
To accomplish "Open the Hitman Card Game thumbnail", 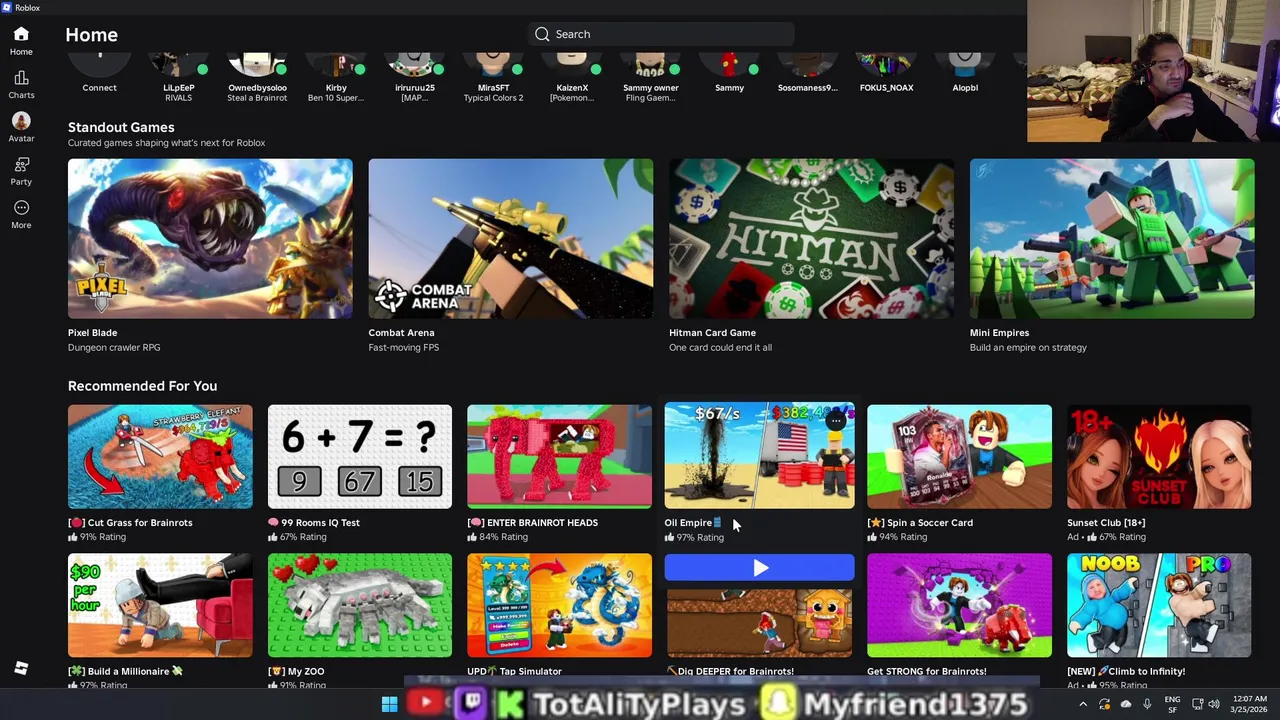I will 811,239.
